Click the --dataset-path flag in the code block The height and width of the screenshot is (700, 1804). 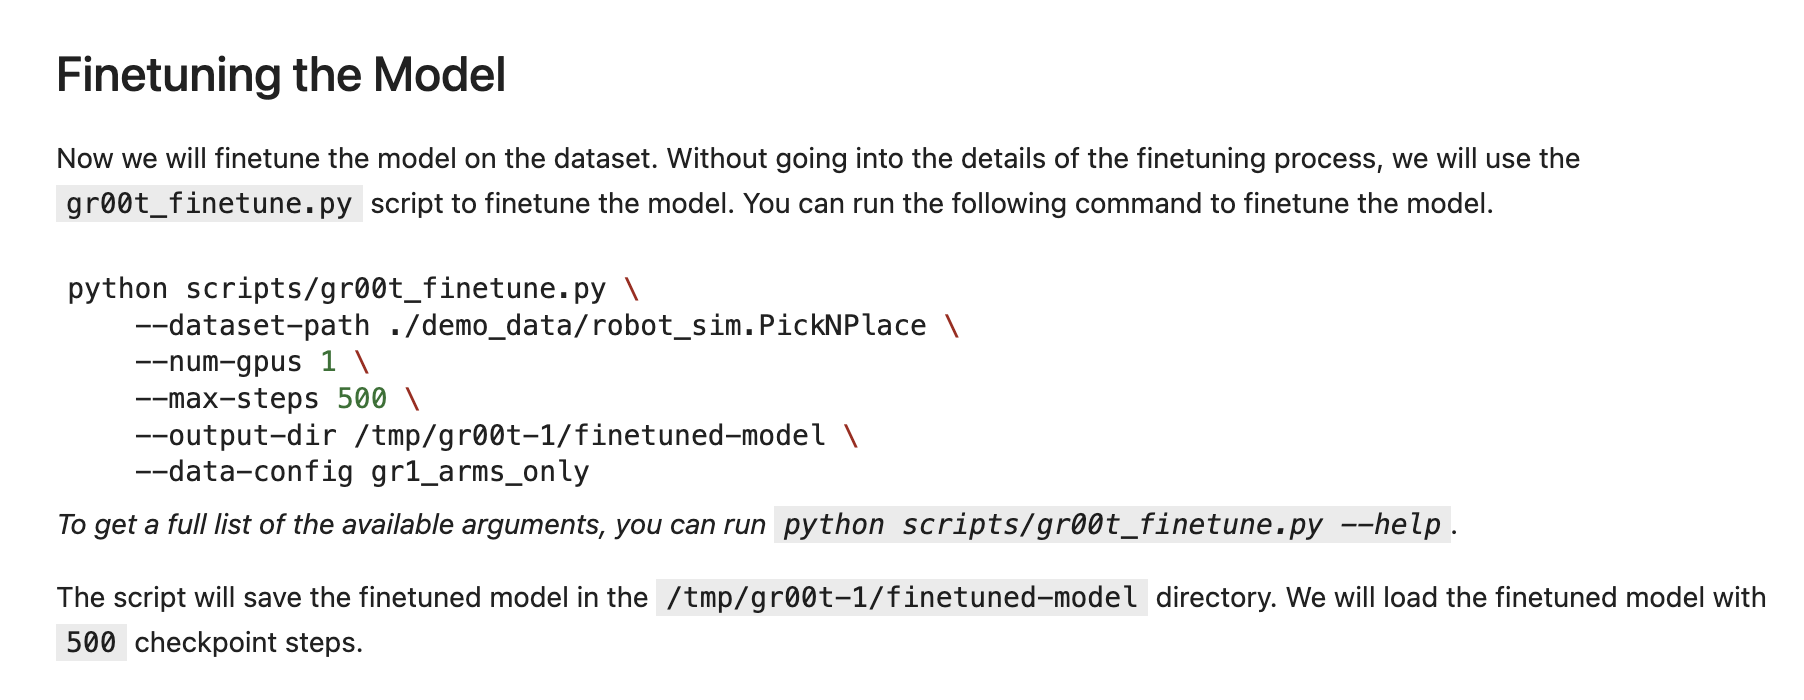click(x=252, y=326)
